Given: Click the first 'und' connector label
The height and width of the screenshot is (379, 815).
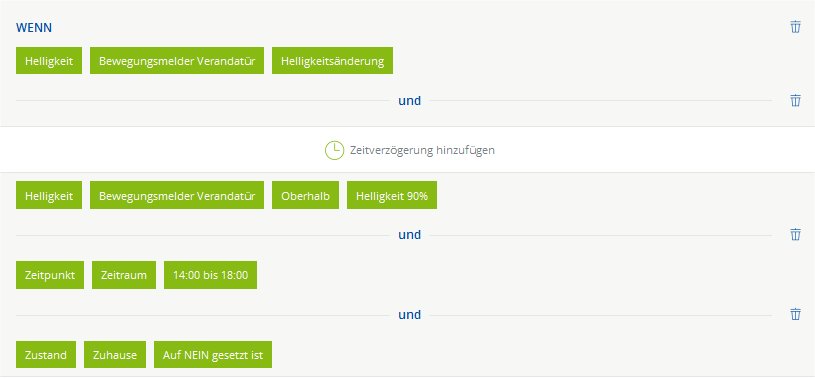Looking at the screenshot, I should [x=410, y=100].
